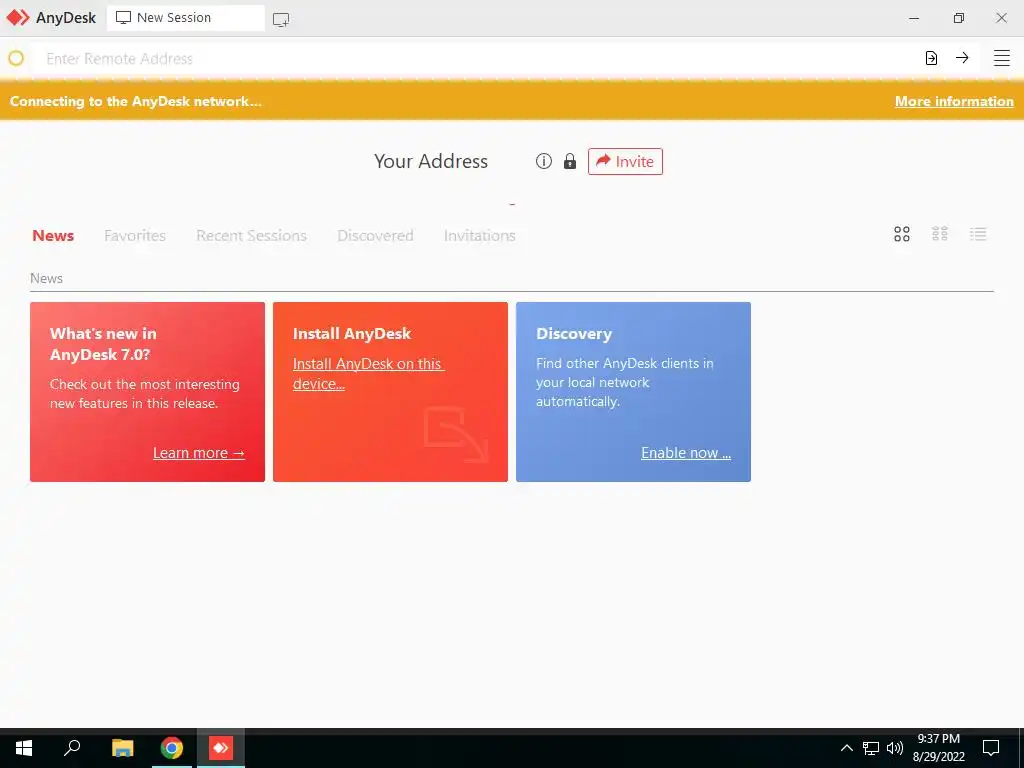Open the Invitations tab
The width and height of the screenshot is (1024, 768).
pos(480,236)
